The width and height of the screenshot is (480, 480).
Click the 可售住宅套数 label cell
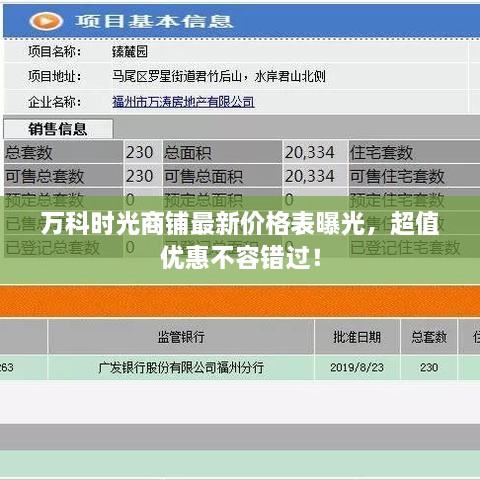(414, 176)
